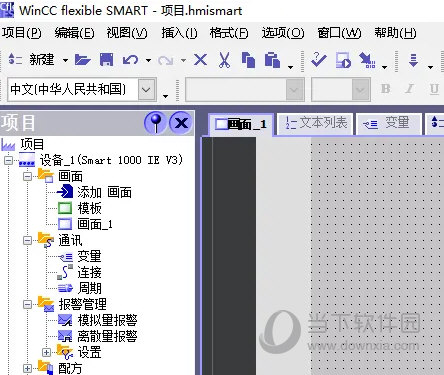This screenshot has height=375, width=444.
Task: Switch to the 变量 tab
Action: [x=388, y=124]
